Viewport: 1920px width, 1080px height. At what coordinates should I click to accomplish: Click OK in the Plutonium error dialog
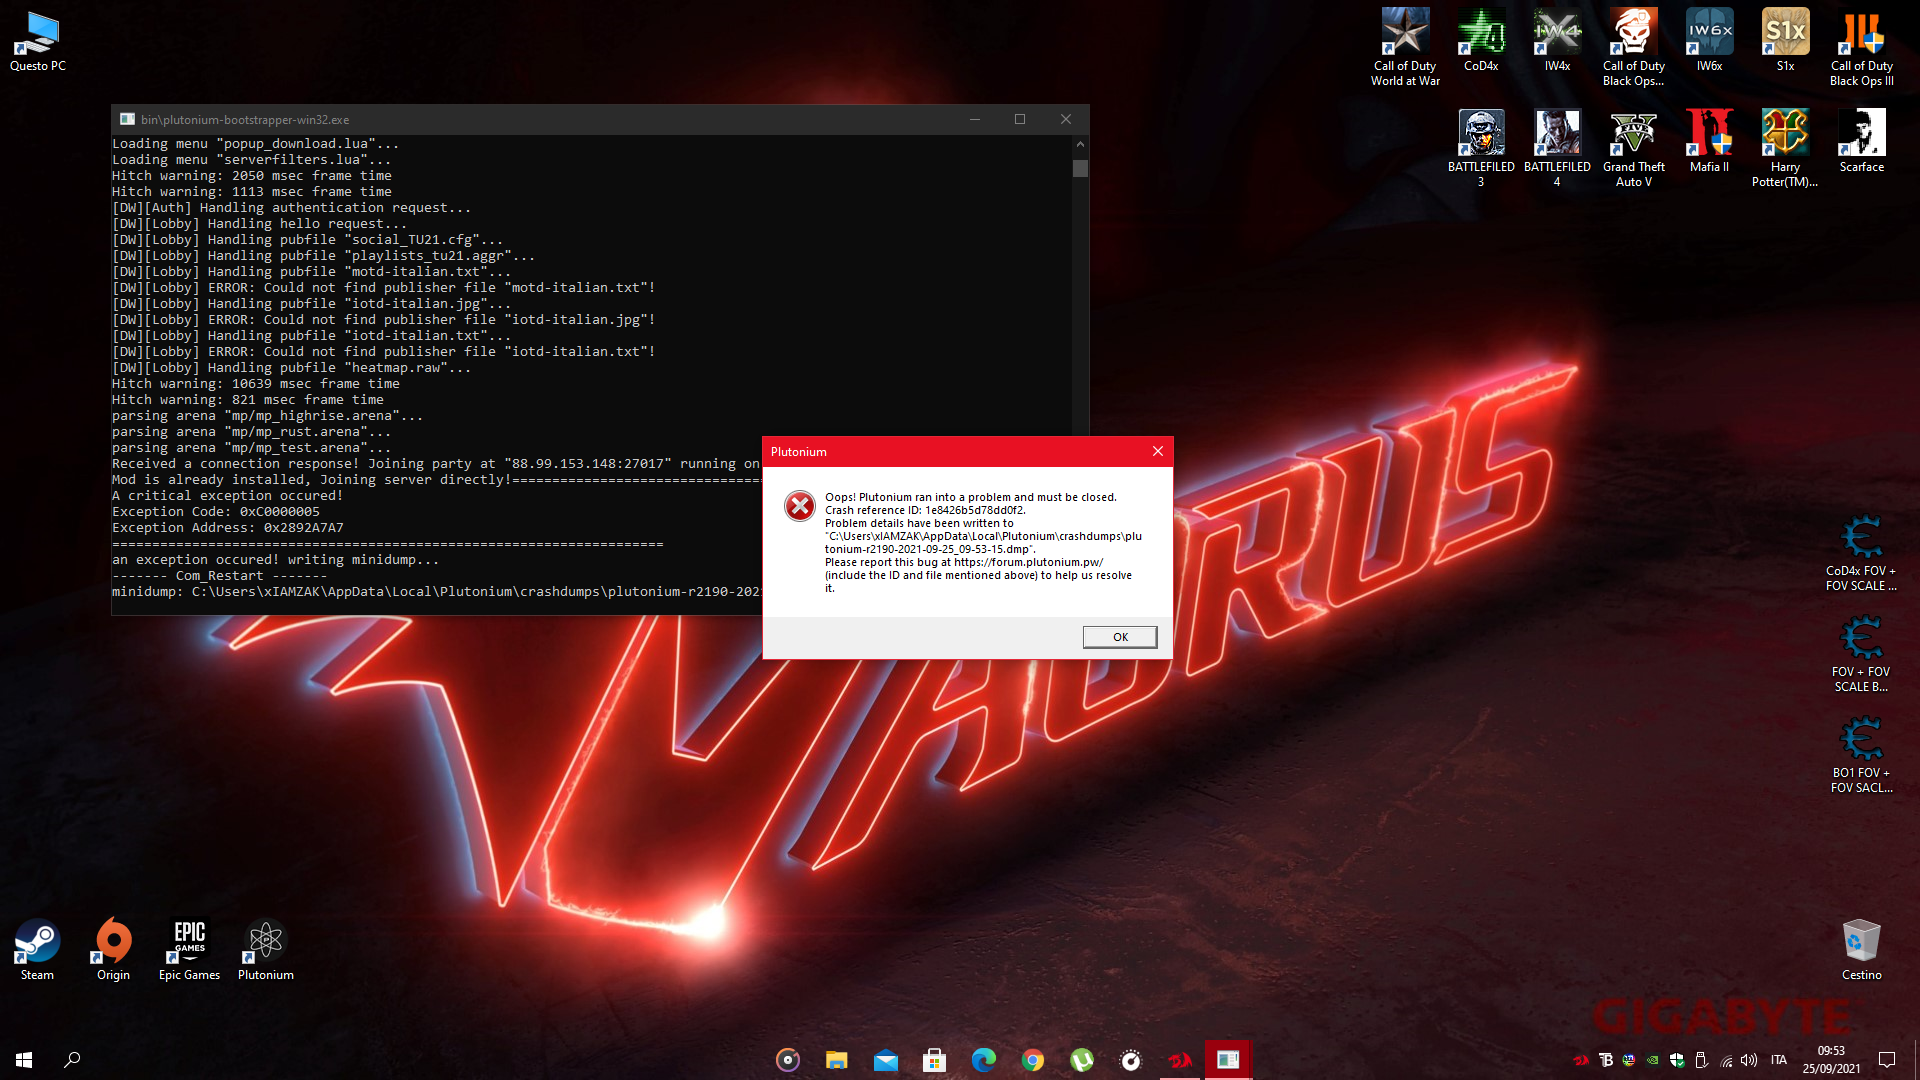point(1119,637)
